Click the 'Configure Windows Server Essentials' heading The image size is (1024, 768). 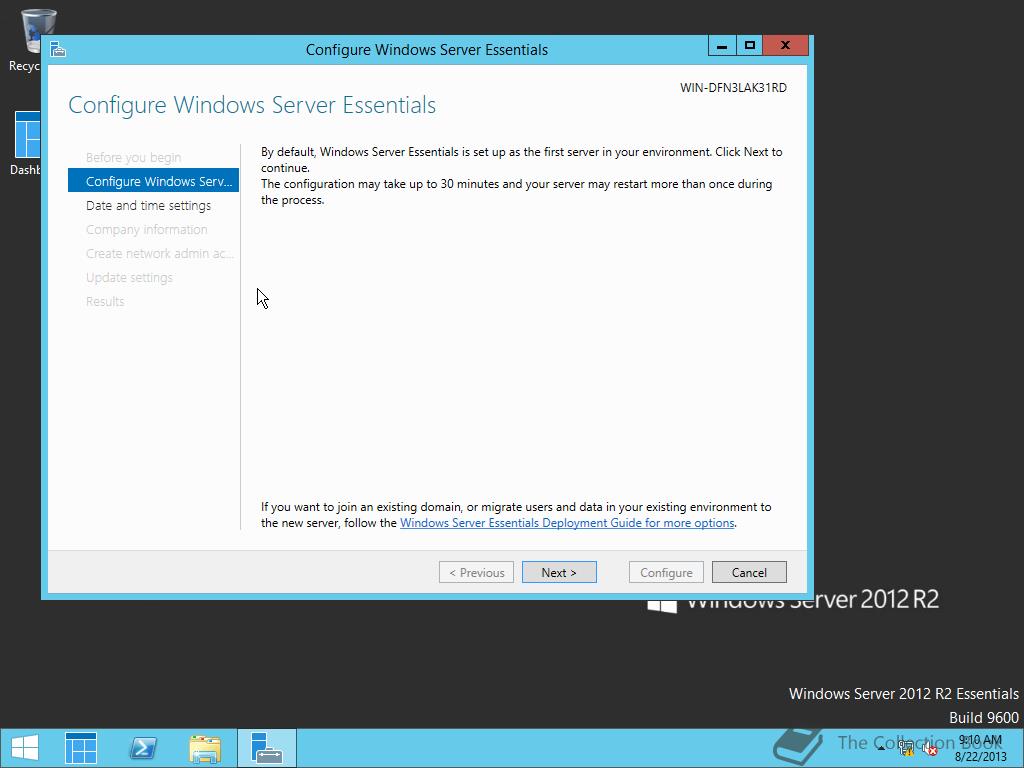pyautogui.click(x=252, y=105)
